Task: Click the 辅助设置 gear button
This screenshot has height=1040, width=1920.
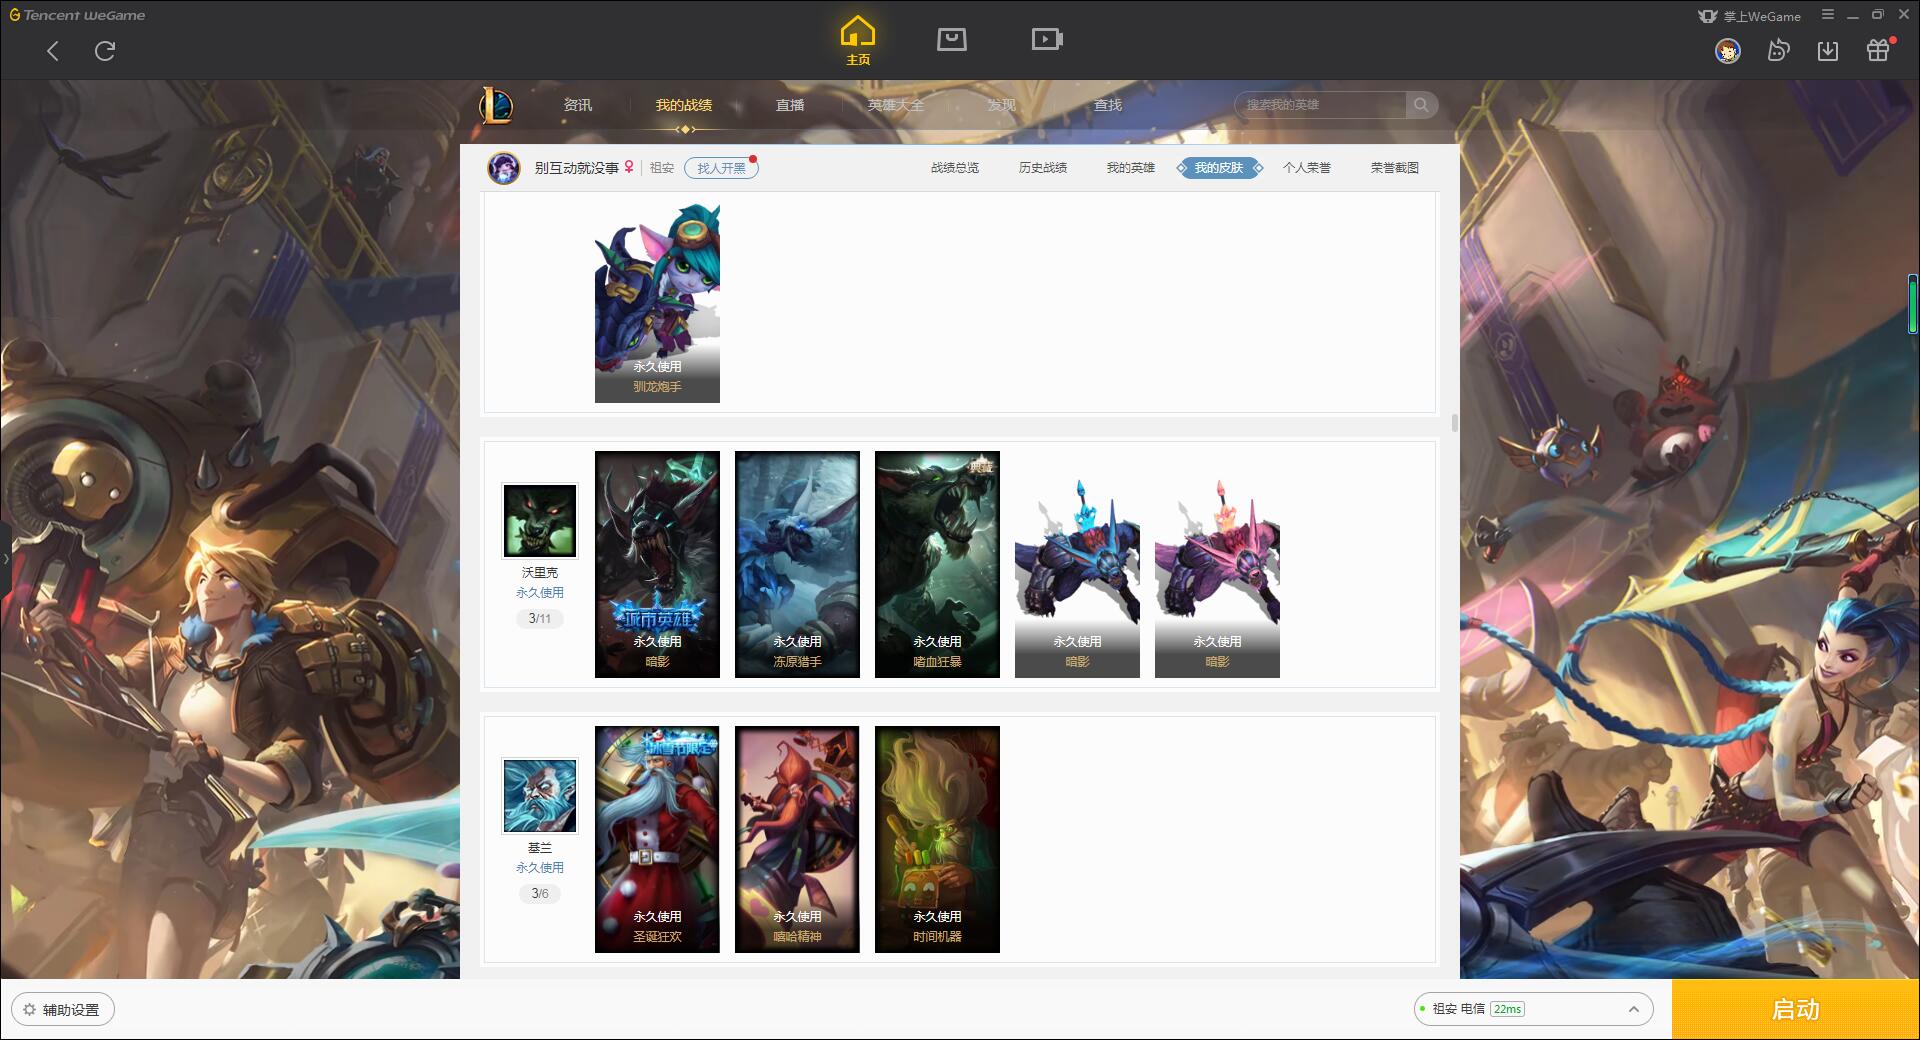Action: 63,1010
